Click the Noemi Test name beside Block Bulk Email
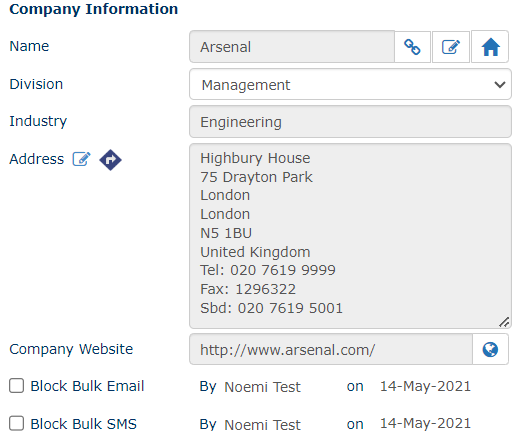 click(x=262, y=387)
